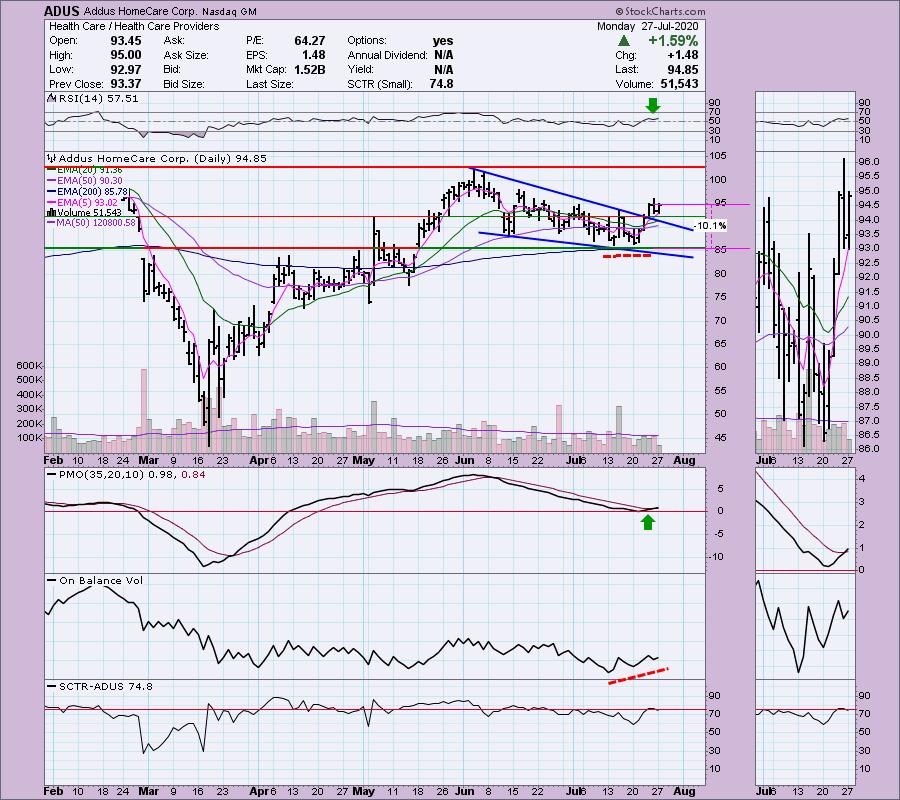Click the bar-chart icon beside the Daily chart title
This screenshot has width=900, height=800.
pos(52,159)
